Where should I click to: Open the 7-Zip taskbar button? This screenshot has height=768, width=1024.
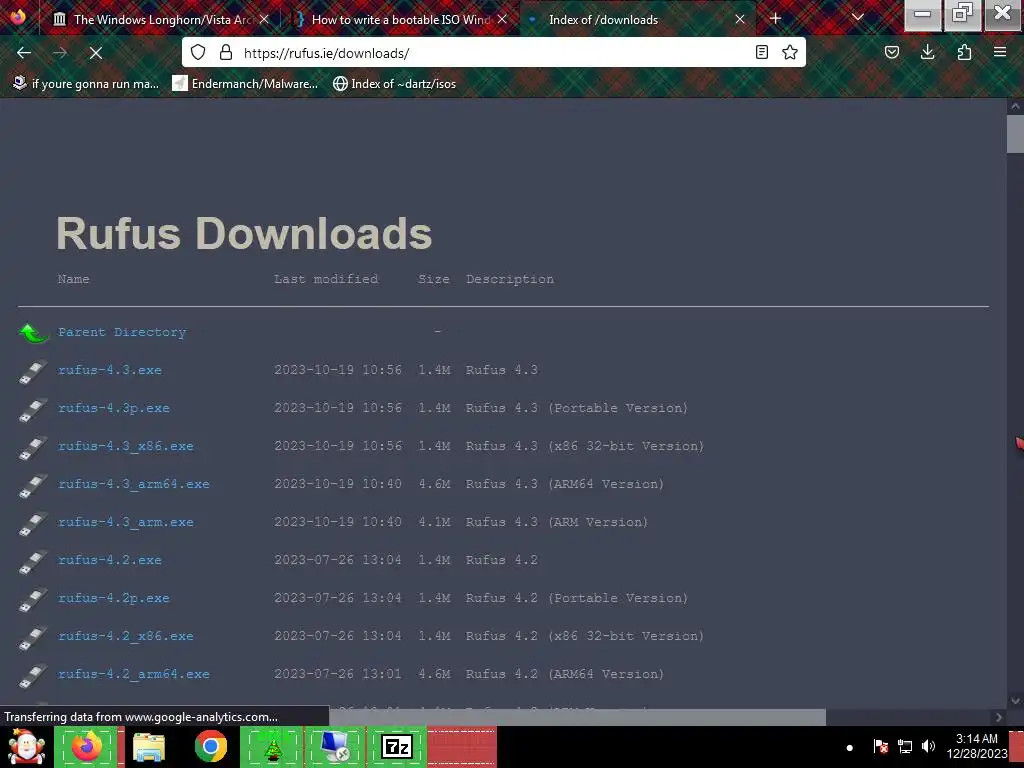click(x=397, y=746)
